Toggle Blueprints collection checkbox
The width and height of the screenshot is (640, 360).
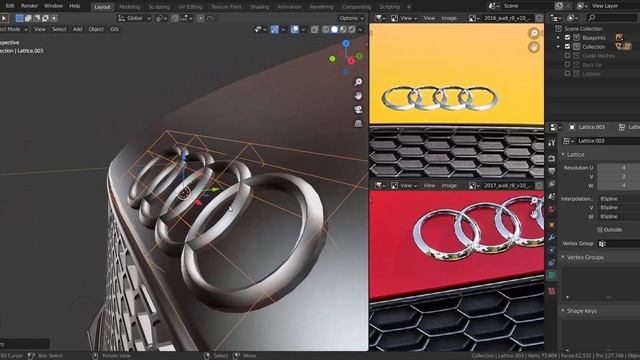coord(567,38)
